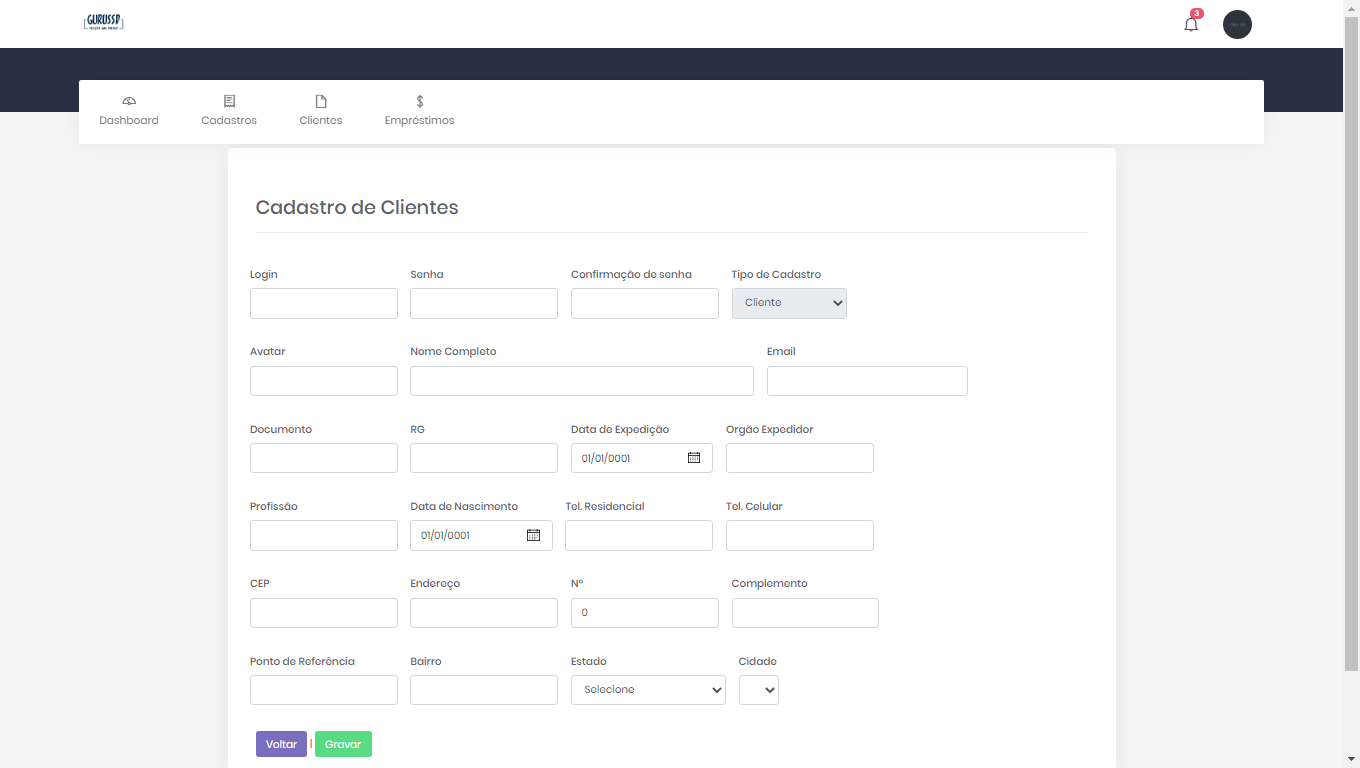Viewport: 1360px width, 768px height.
Task: Open the Estado selection dropdown
Action: click(x=648, y=690)
